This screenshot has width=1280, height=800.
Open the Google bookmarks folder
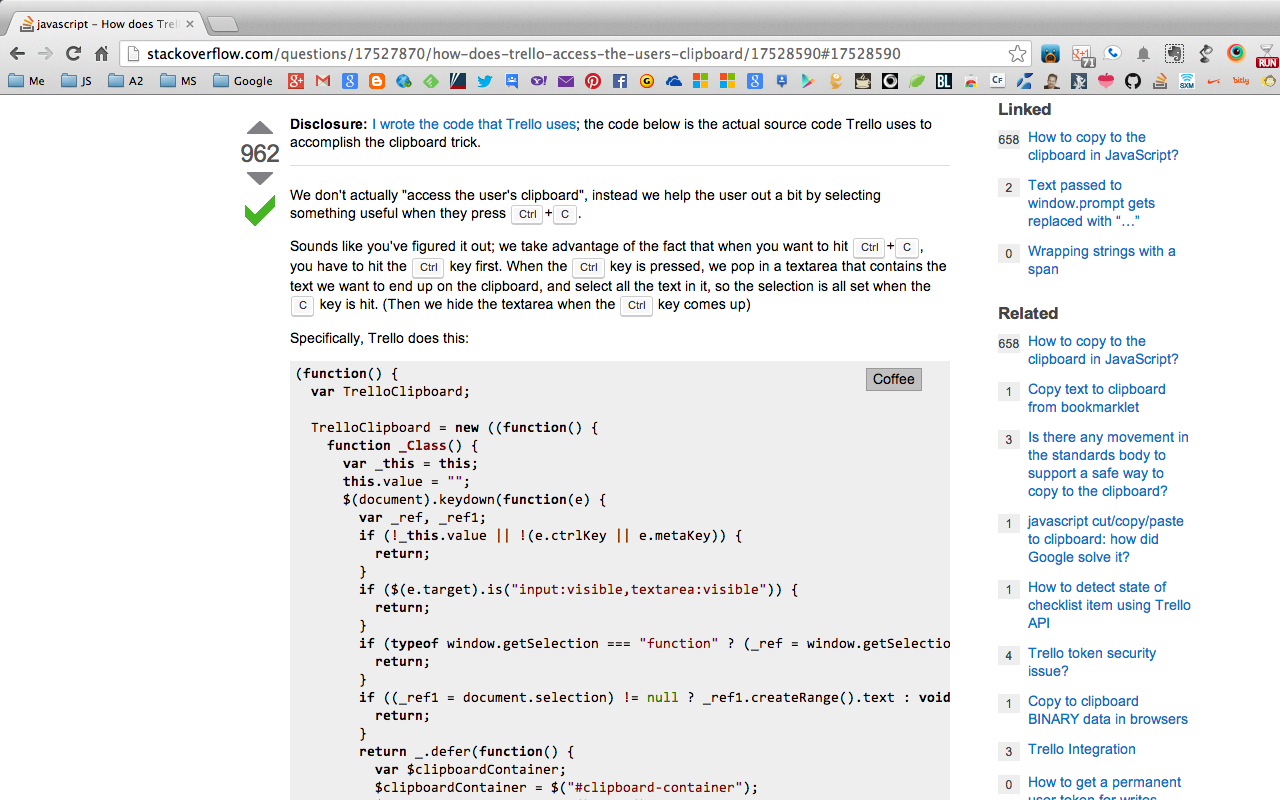[243, 81]
